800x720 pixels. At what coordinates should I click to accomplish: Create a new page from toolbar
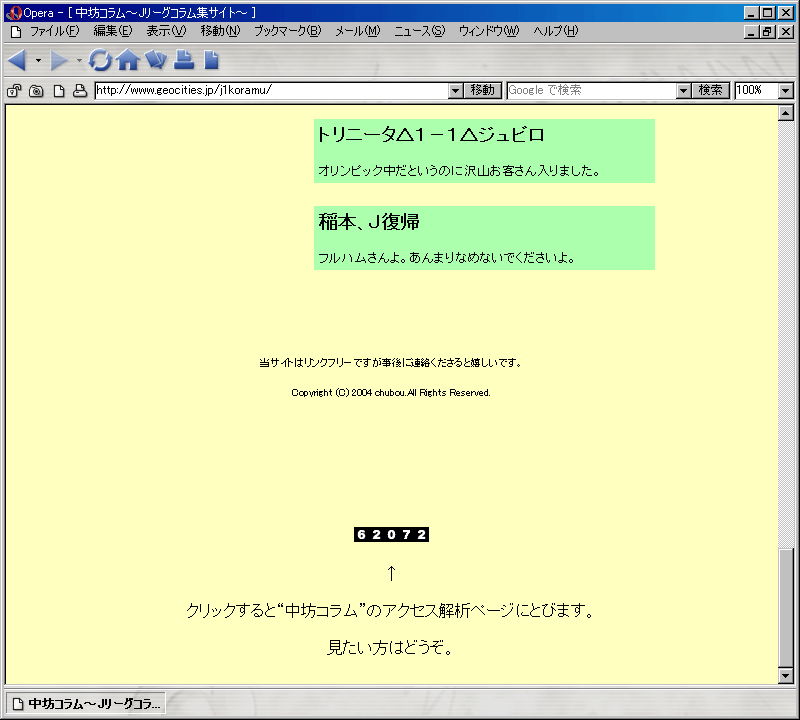tap(211, 60)
